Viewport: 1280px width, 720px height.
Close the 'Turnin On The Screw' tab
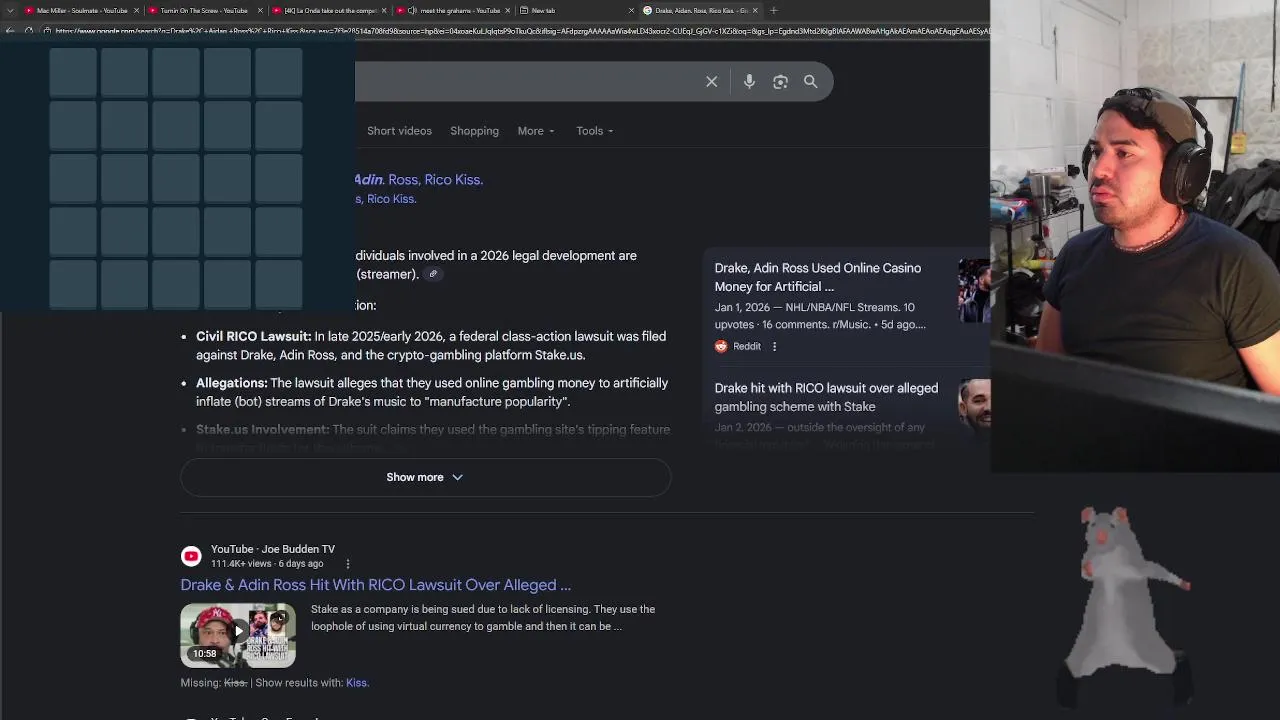pos(260,10)
